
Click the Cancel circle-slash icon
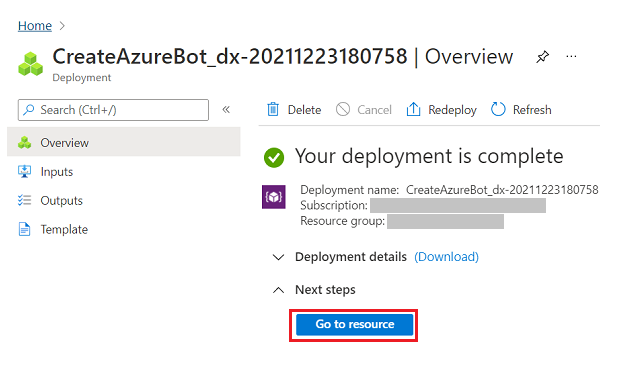343,109
